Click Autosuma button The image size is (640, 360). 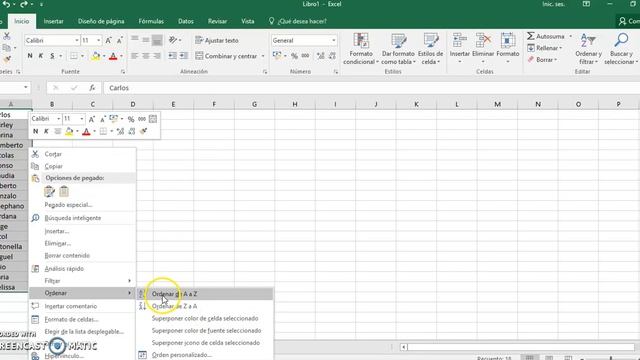pyautogui.click(x=546, y=36)
